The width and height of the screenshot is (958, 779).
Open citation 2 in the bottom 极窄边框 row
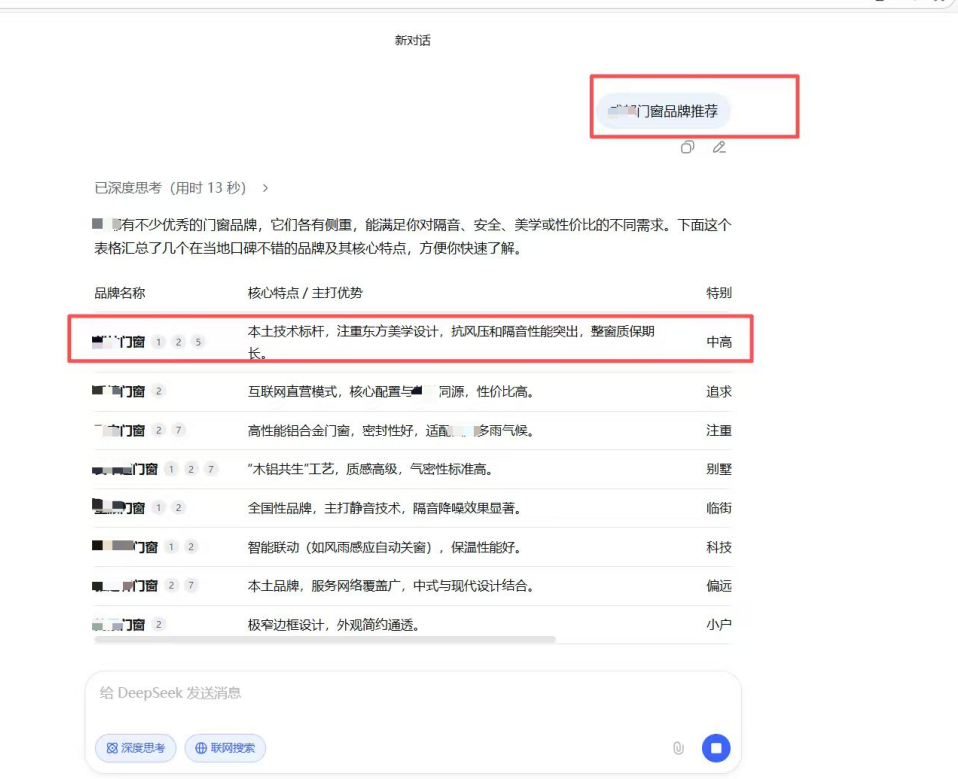160,622
